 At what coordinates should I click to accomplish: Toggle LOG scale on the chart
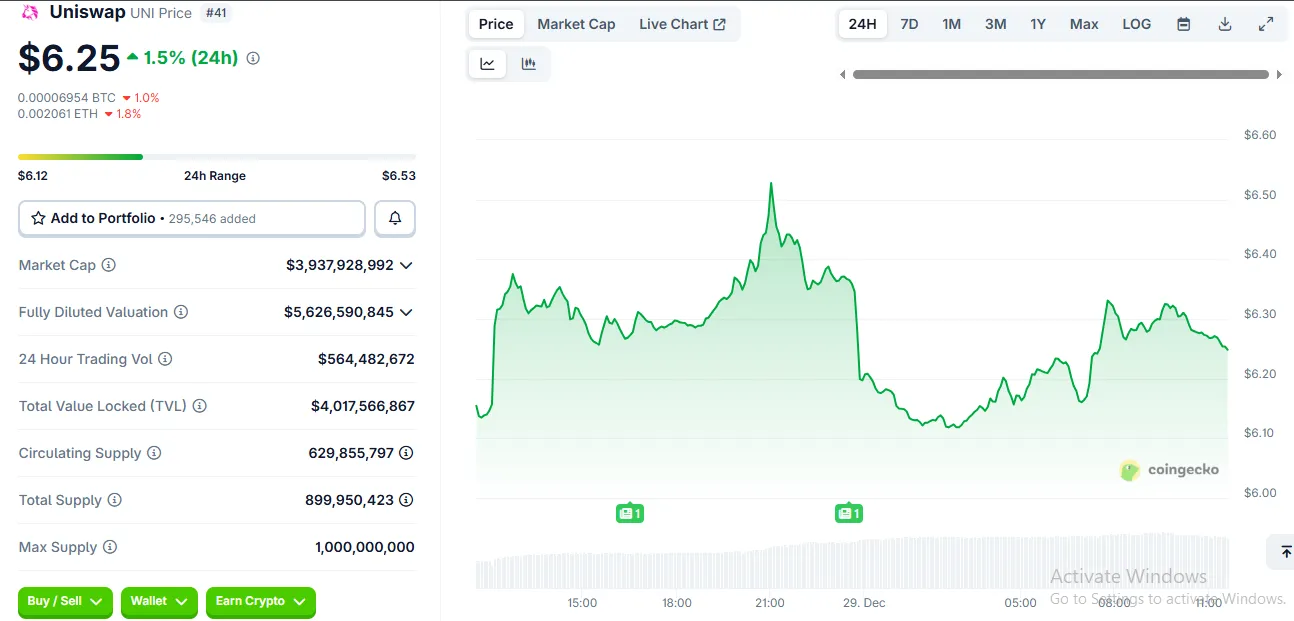click(1136, 23)
